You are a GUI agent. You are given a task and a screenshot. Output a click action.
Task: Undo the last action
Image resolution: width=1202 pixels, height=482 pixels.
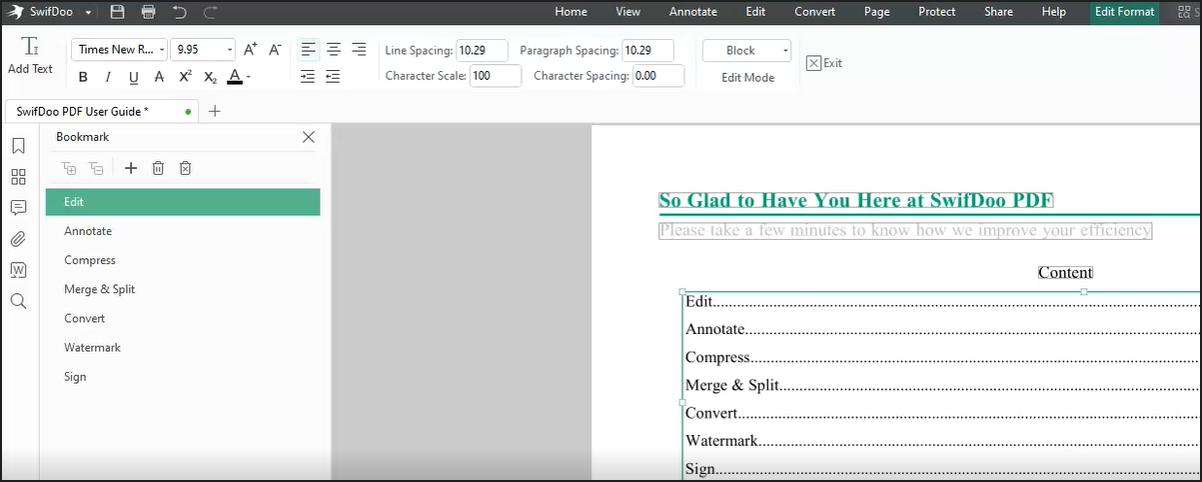tap(179, 12)
